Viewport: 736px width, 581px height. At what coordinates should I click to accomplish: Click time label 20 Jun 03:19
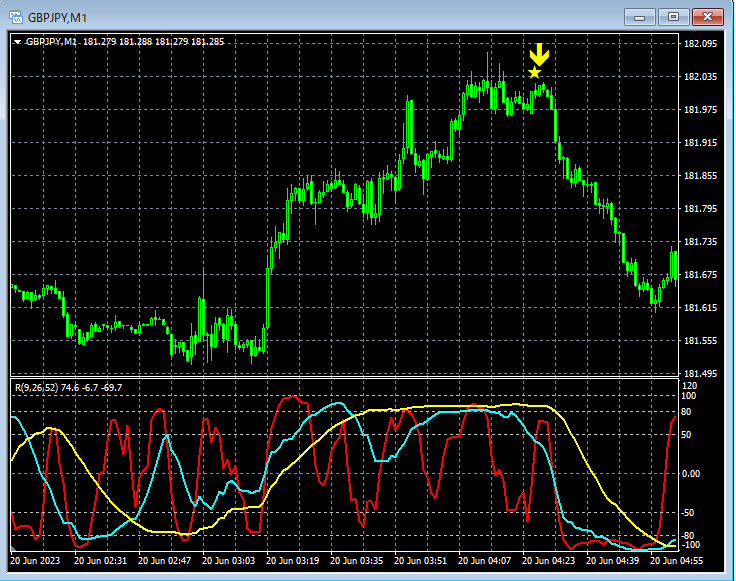pos(292,561)
